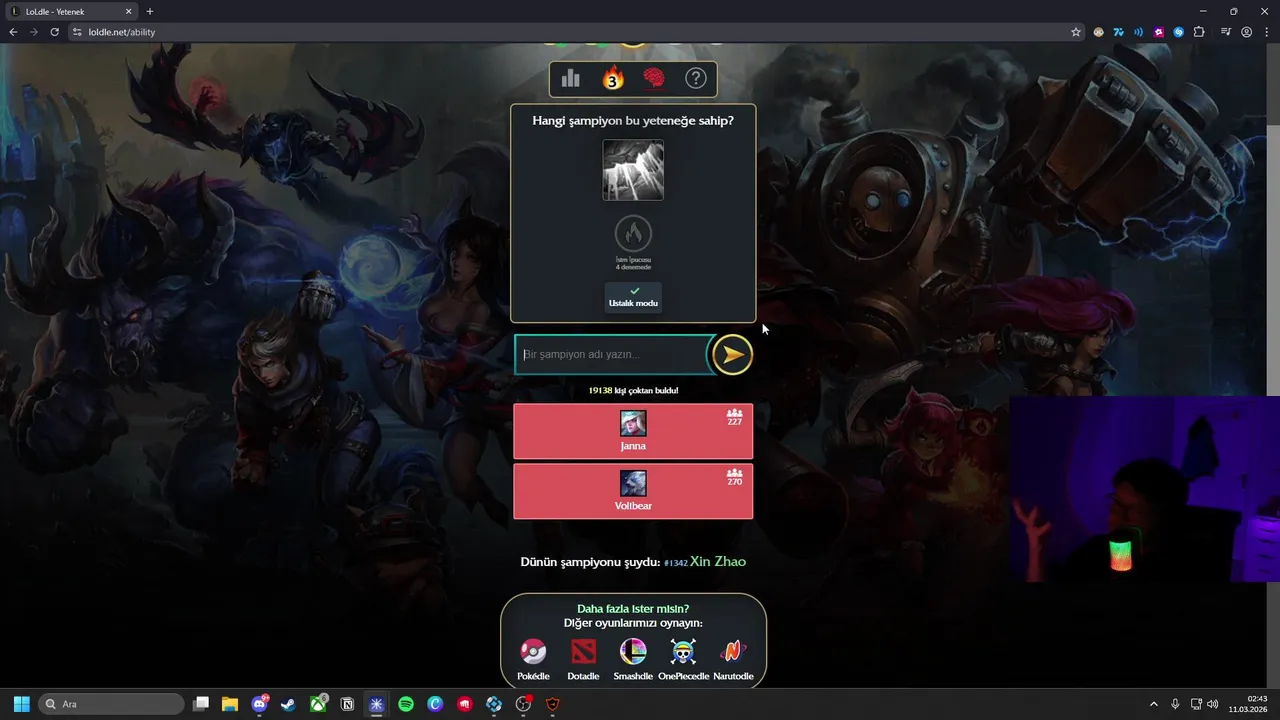This screenshot has width=1280, height=720.
Task: Open the browser profile avatar
Action: tap(1246, 32)
